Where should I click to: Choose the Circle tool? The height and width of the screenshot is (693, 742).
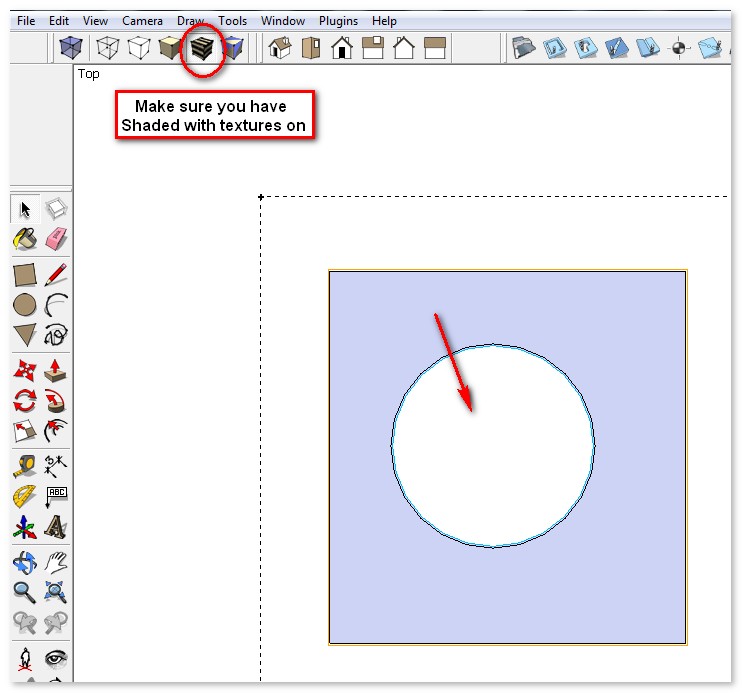[25, 305]
